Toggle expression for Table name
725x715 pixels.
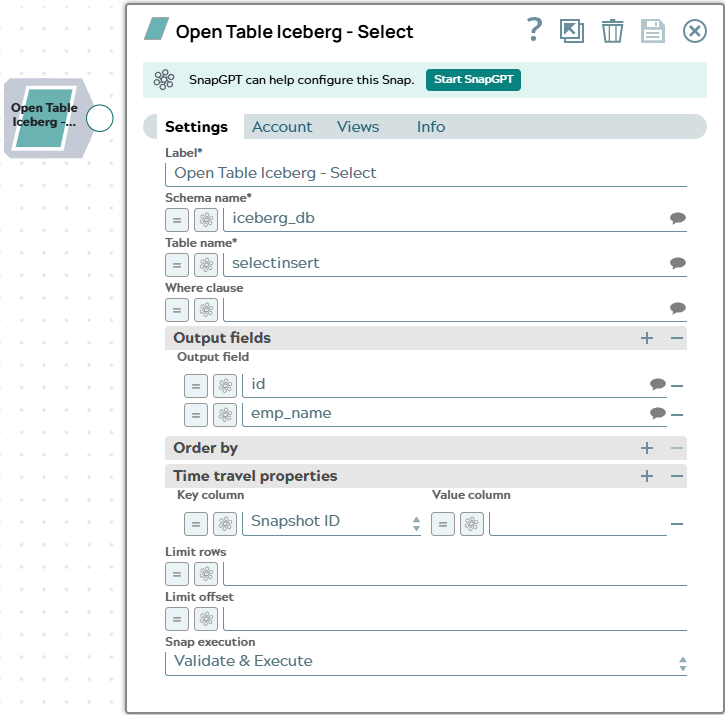click(x=177, y=265)
